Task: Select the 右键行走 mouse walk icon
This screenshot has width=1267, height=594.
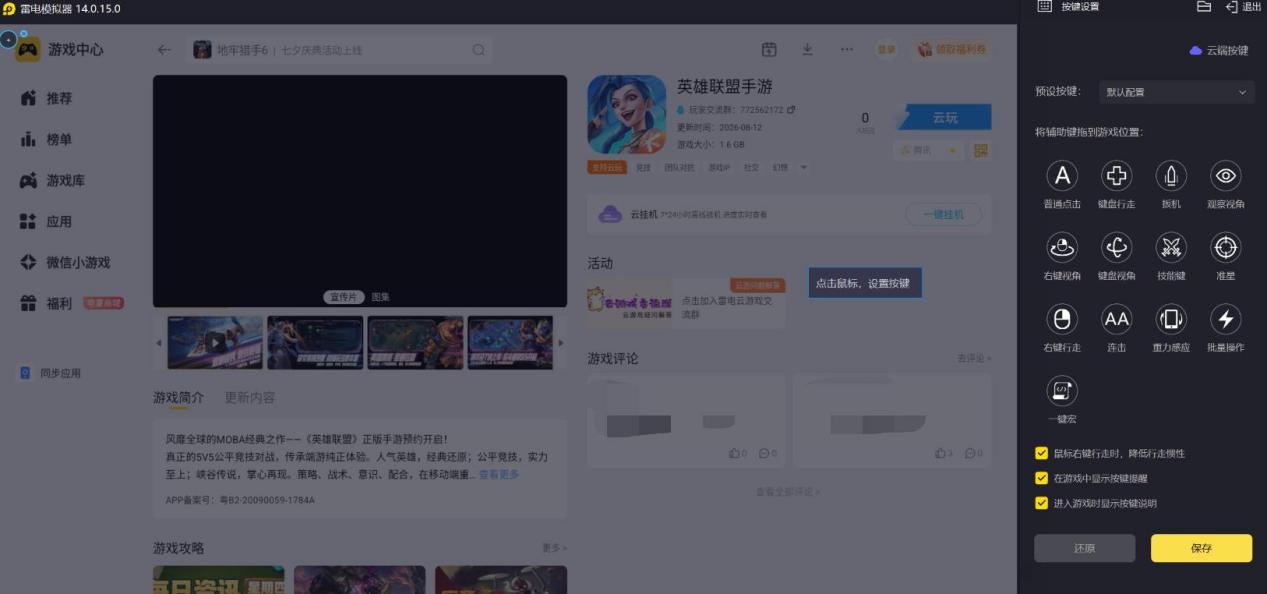Action: 1062,319
